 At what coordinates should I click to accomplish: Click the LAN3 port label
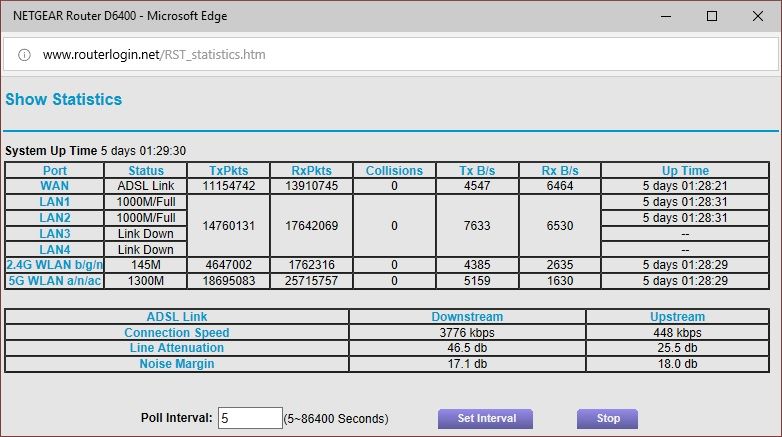click(55, 234)
